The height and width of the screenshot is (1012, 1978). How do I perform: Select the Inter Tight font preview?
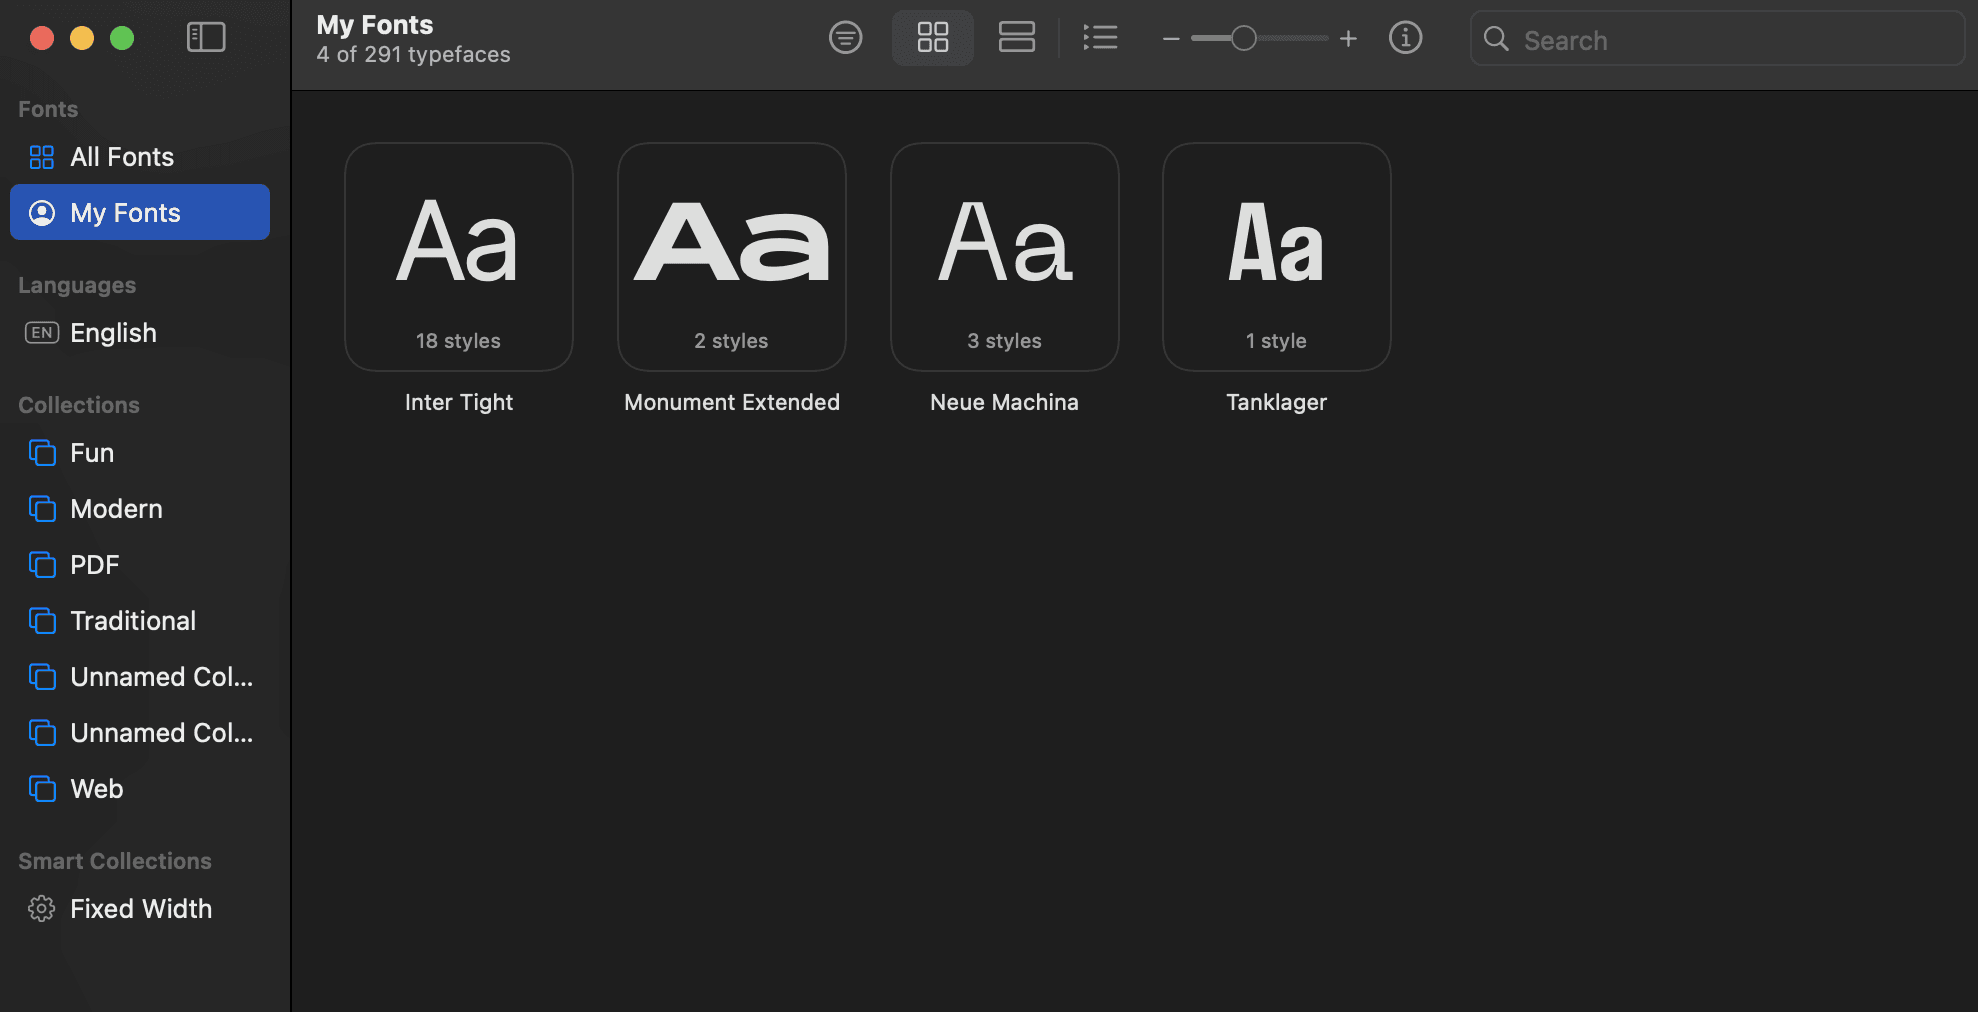[459, 257]
